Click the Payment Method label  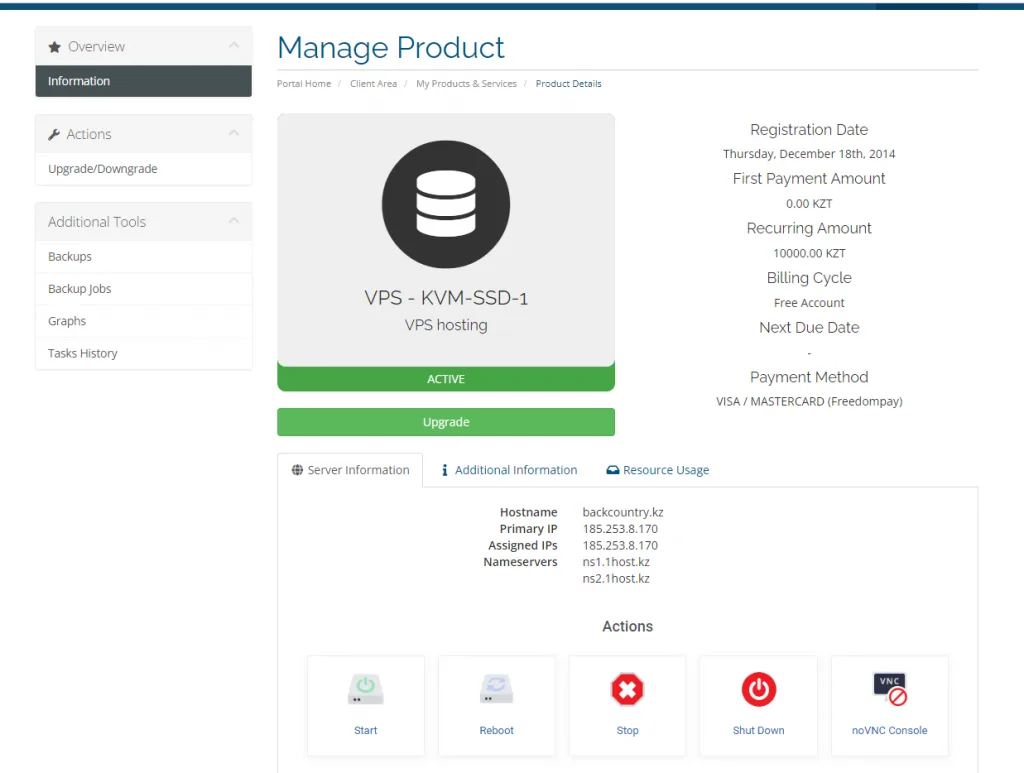(x=809, y=377)
